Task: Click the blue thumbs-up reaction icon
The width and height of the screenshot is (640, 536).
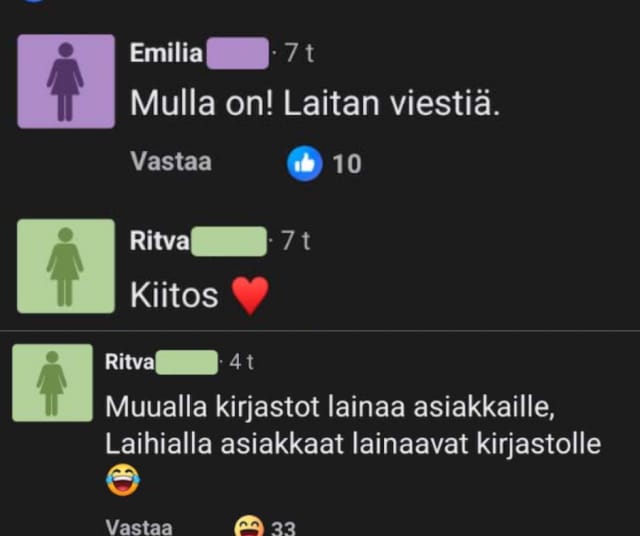Action: tap(304, 163)
